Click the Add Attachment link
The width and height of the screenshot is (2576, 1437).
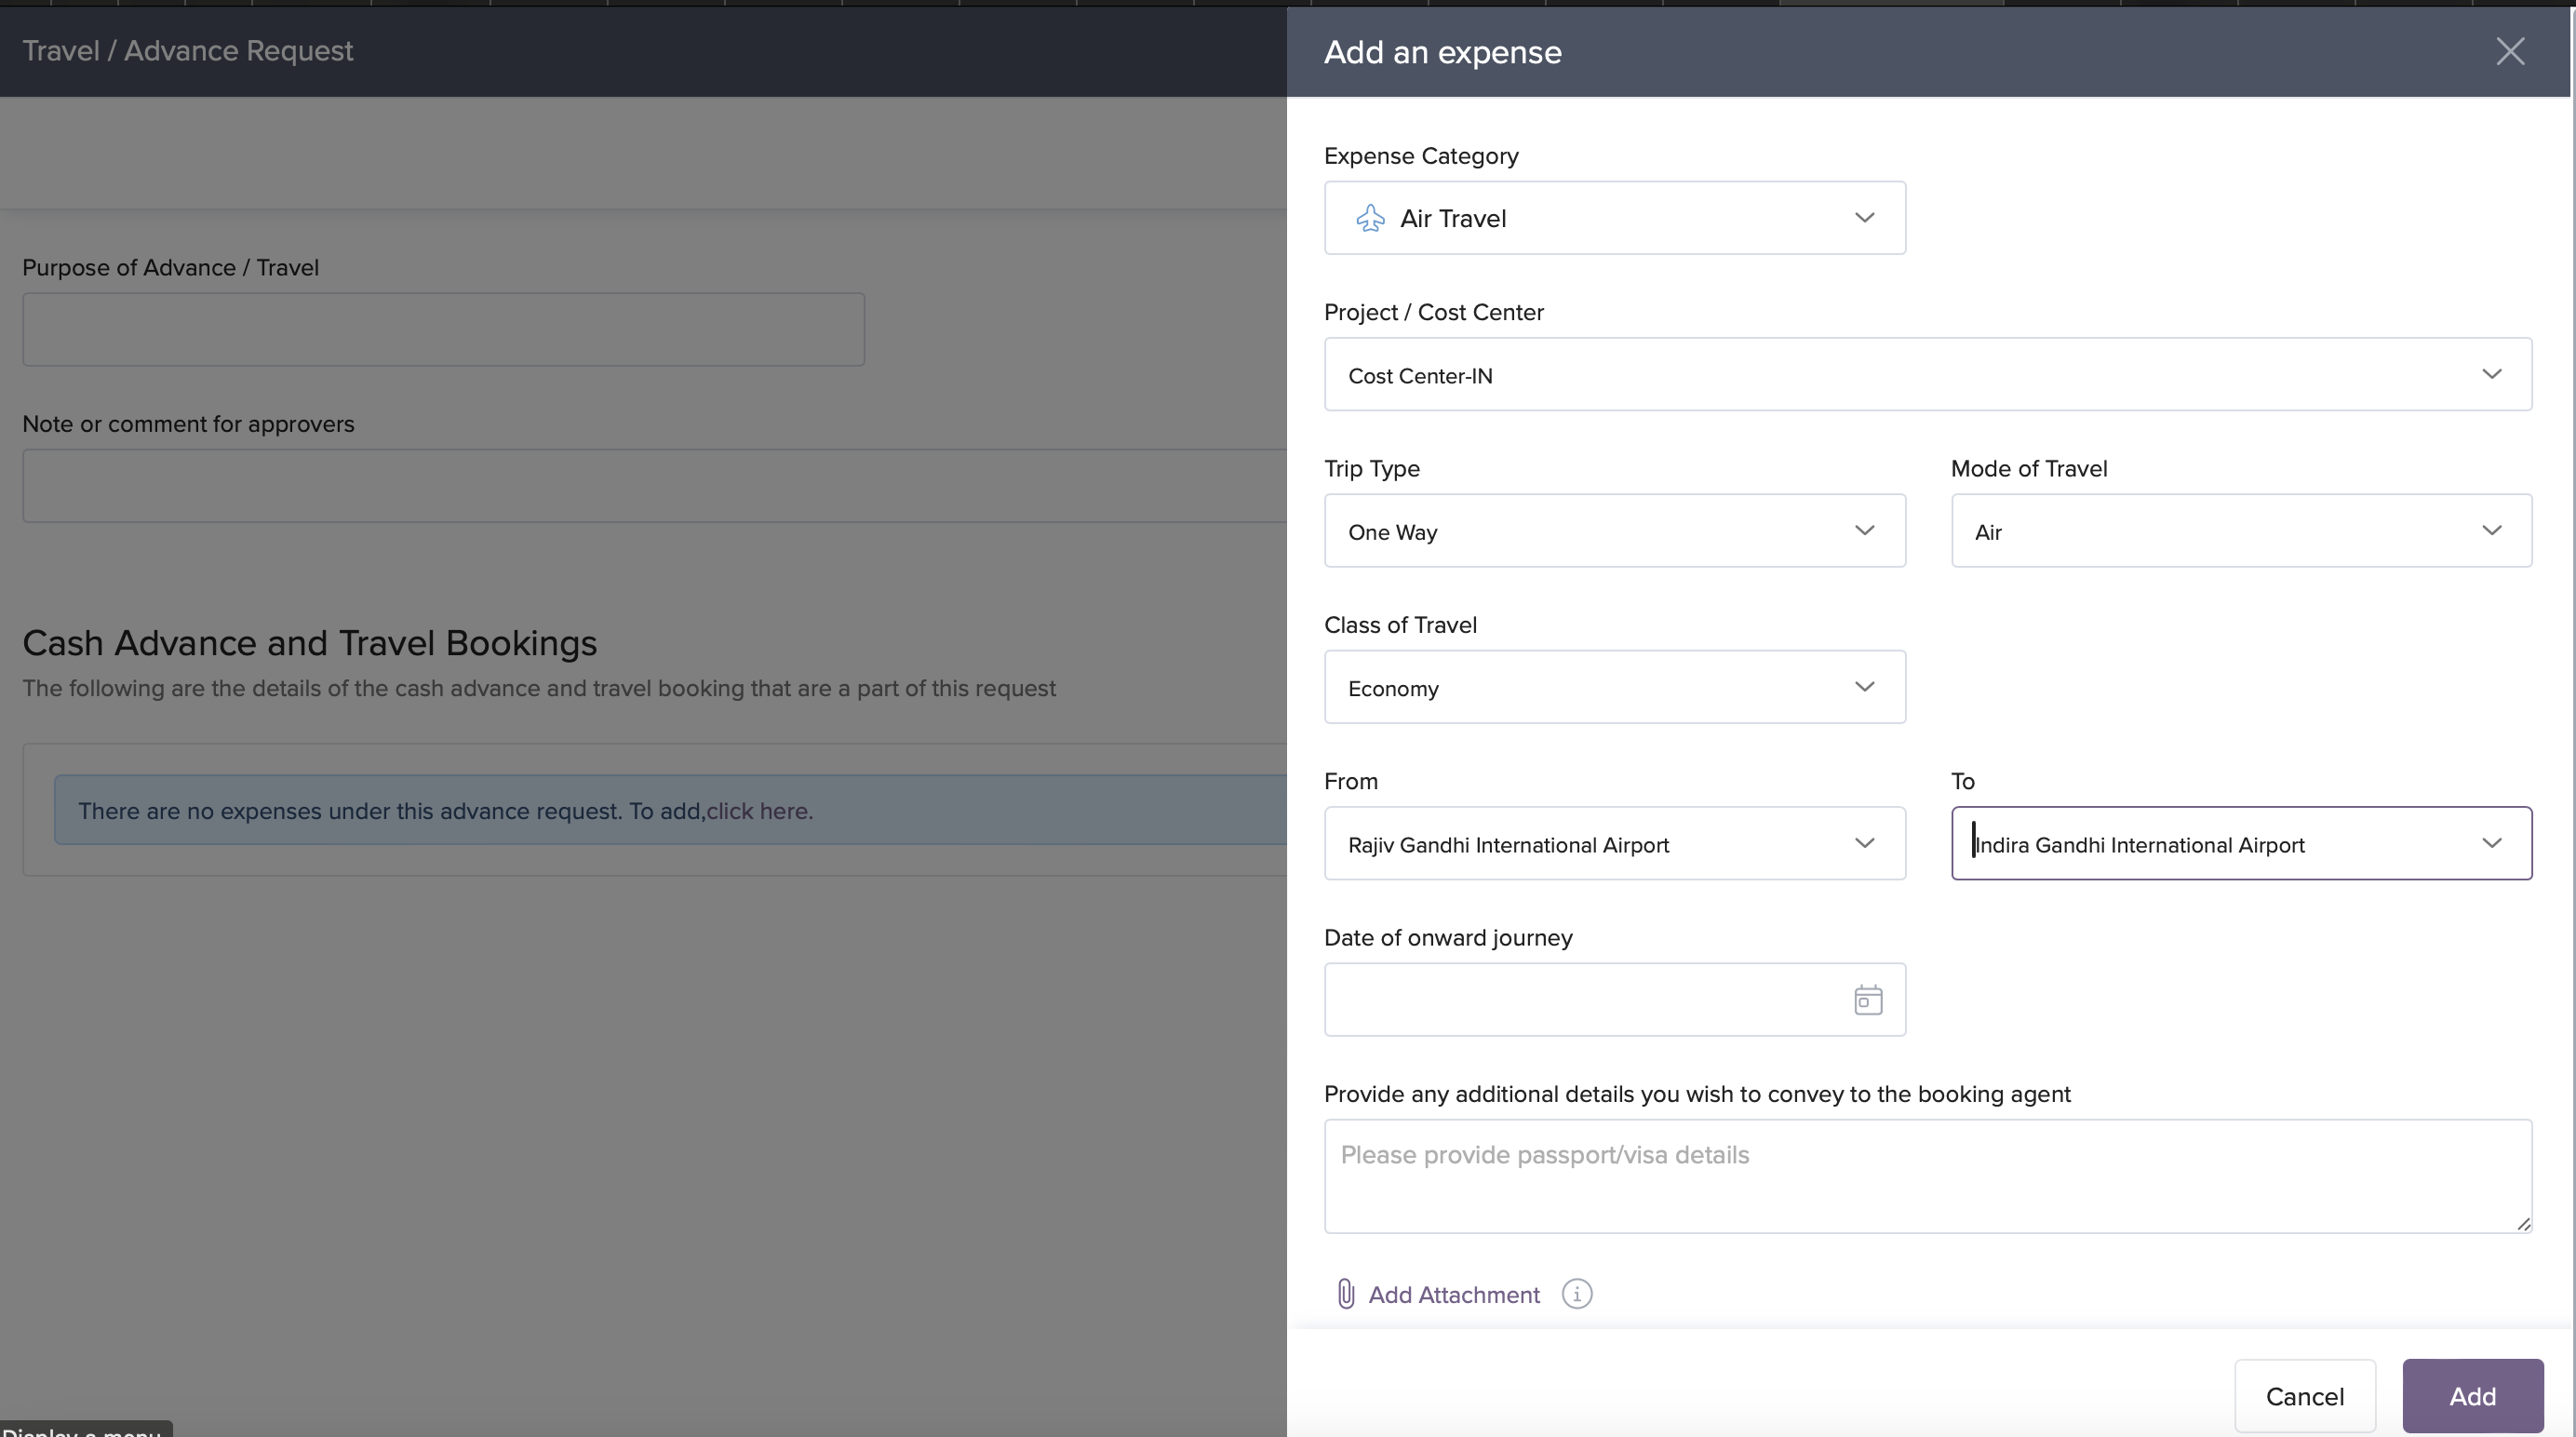[1453, 1295]
